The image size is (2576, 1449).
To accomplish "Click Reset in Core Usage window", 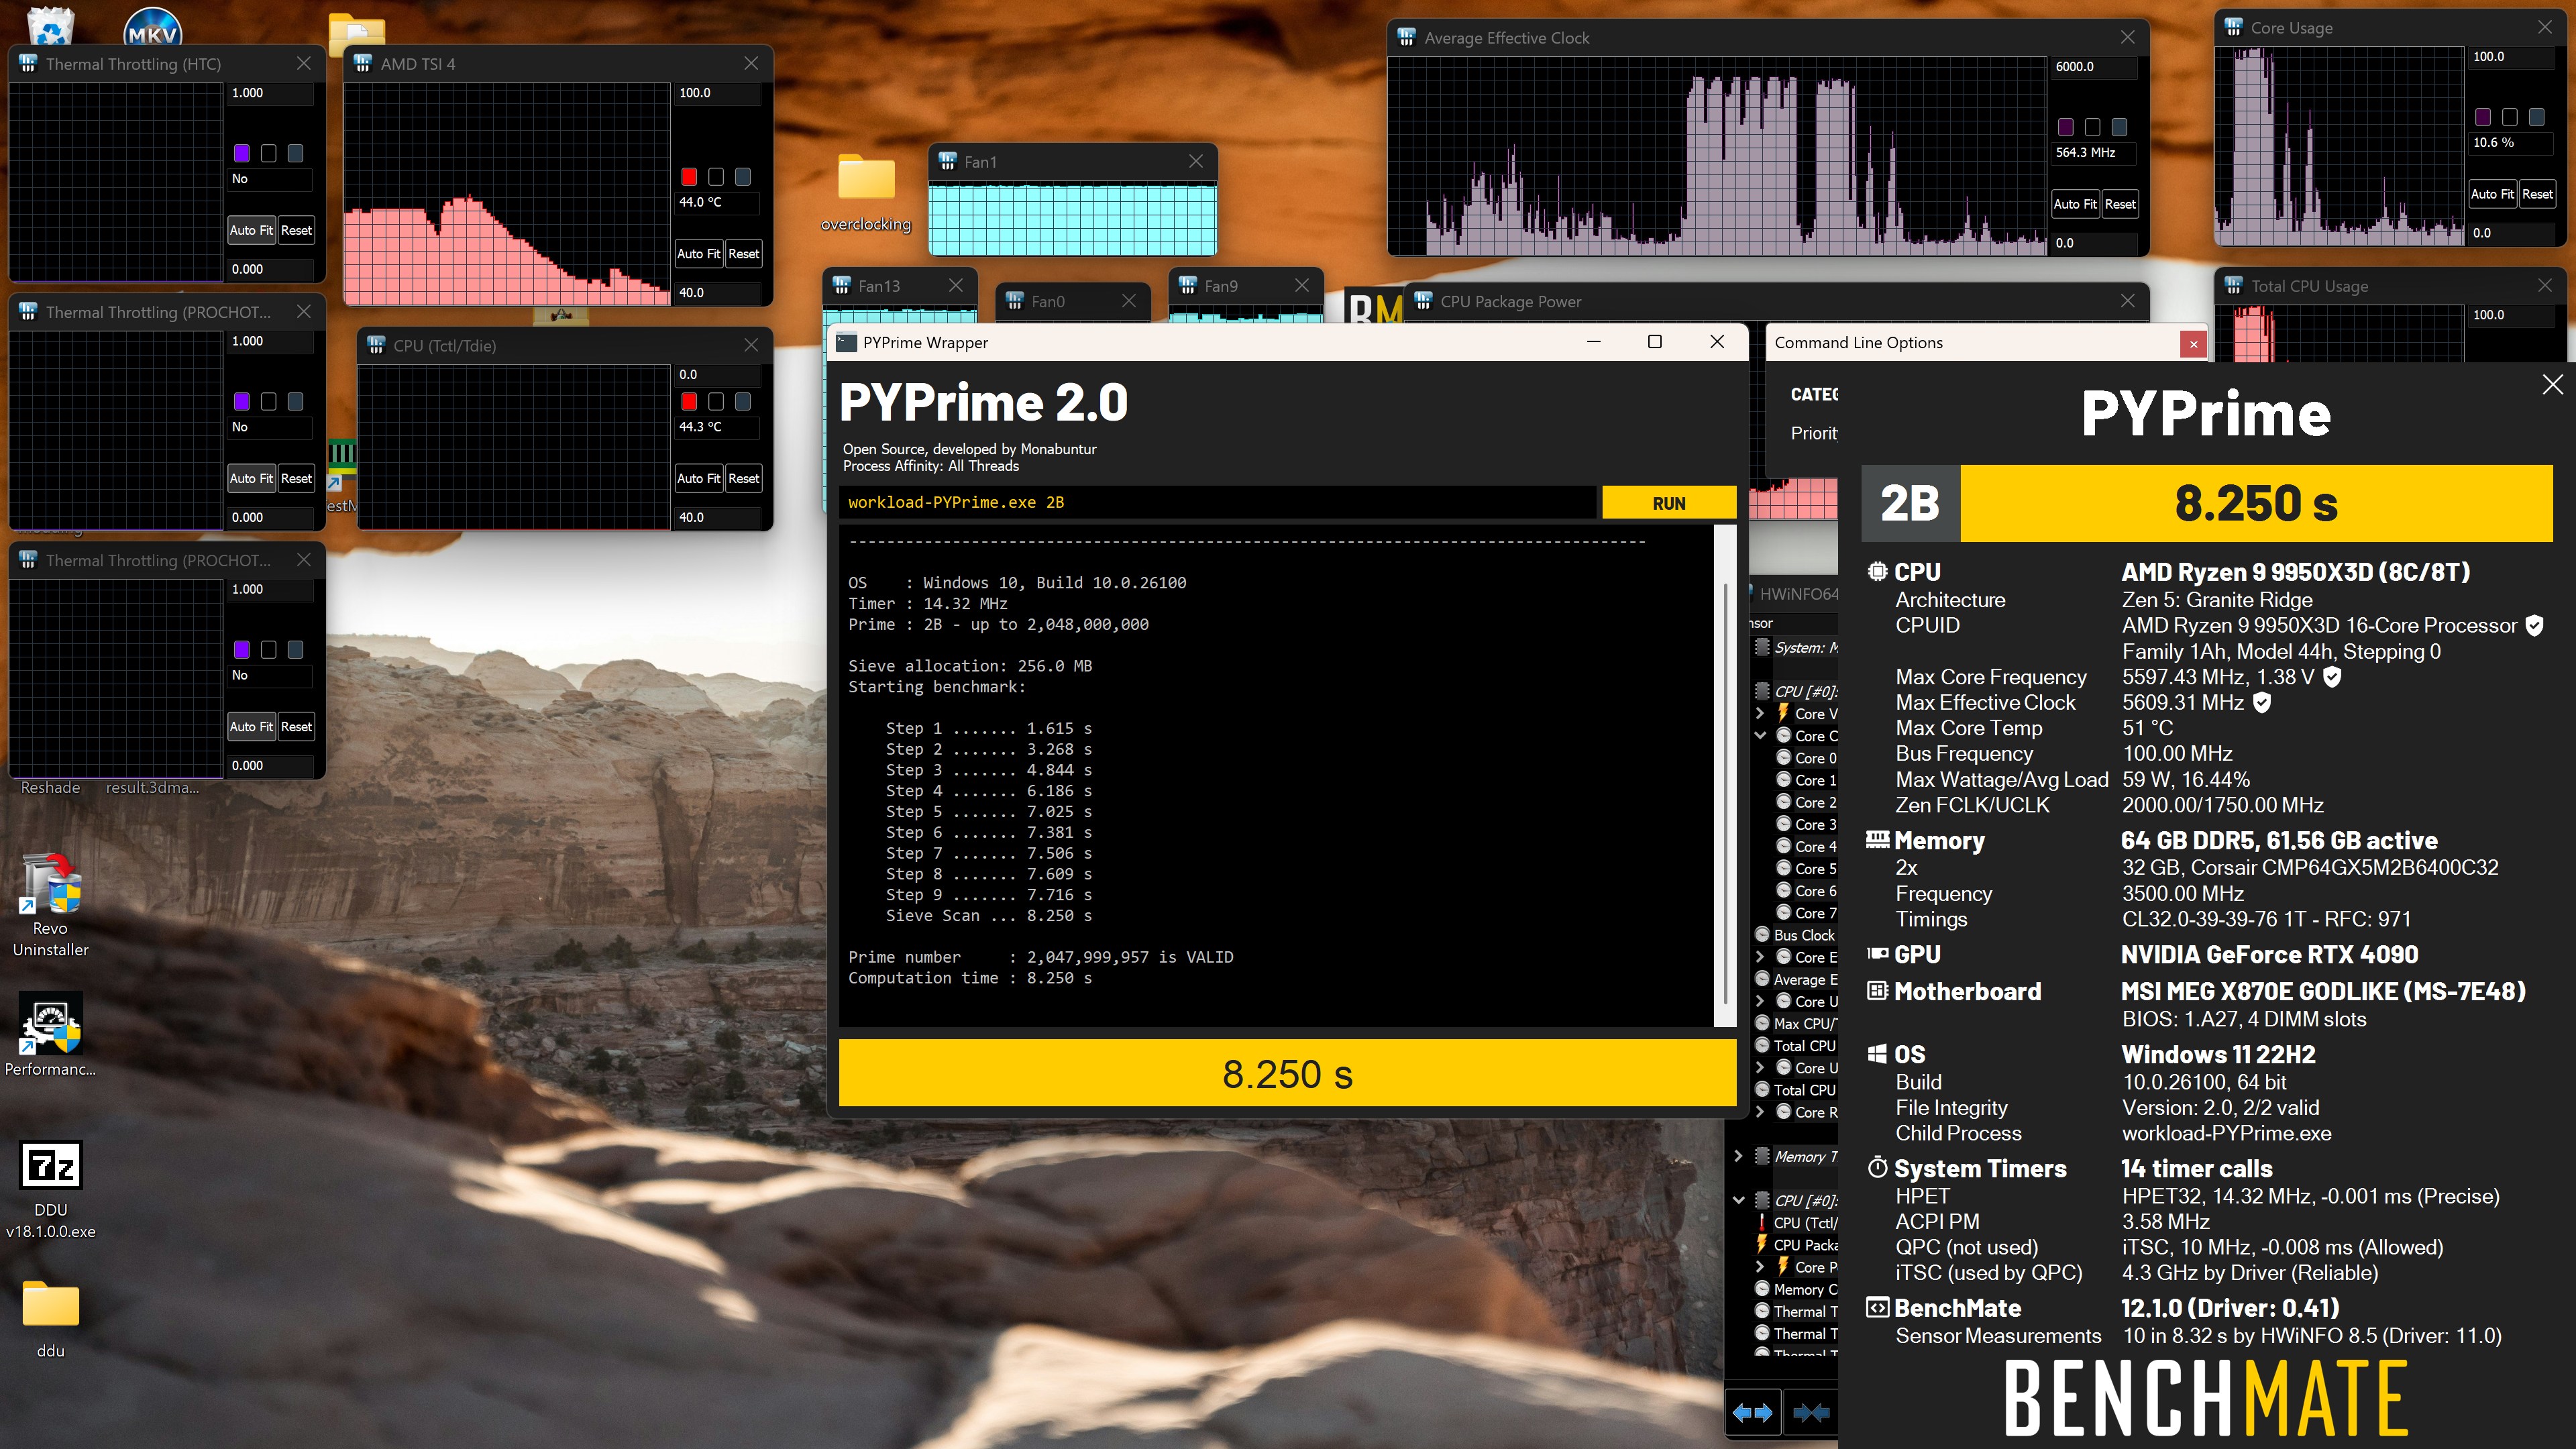I will (2537, 194).
